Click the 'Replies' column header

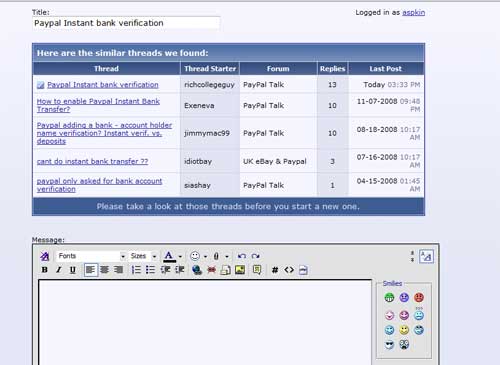(x=332, y=69)
